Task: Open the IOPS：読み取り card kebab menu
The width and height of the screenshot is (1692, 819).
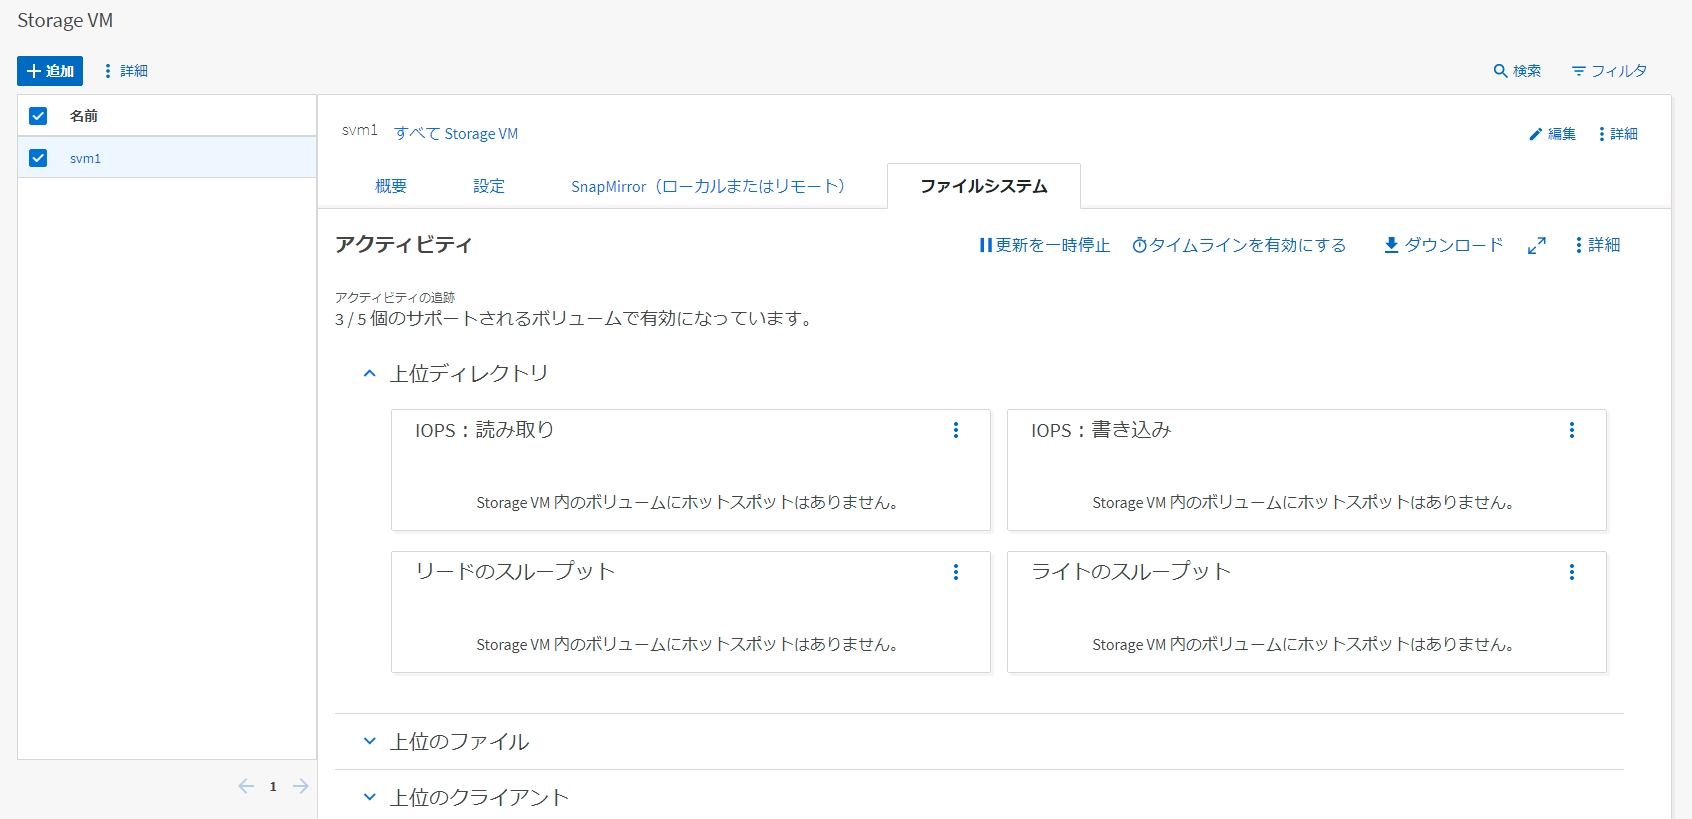Action: pyautogui.click(x=956, y=430)
